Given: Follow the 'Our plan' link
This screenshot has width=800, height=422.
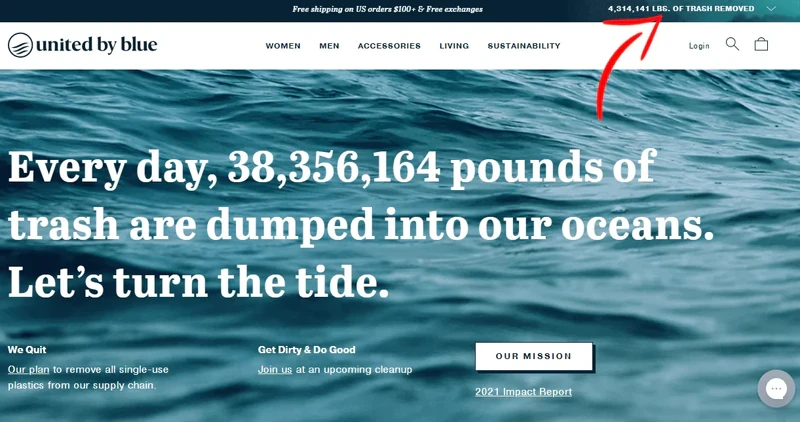Looking at the screenshot, I should coord(29,369).
